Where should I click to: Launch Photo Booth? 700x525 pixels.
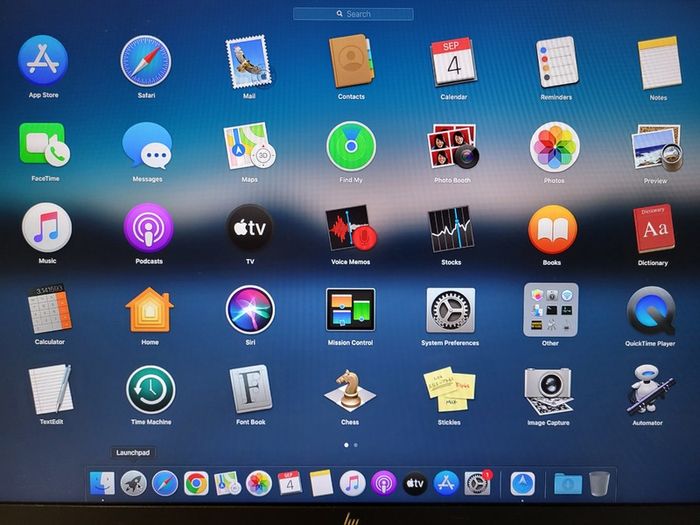453,147
